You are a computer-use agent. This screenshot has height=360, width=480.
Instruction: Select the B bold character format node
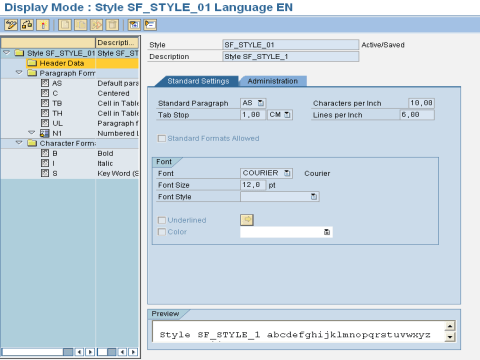(x=55, y=153)
